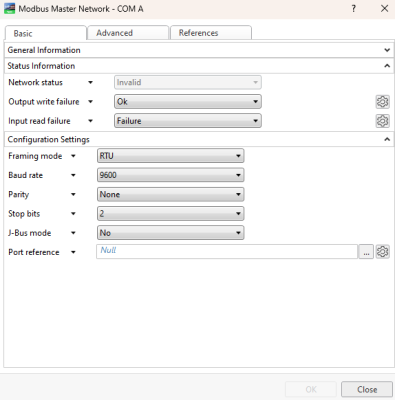Click the Parity label
This screenshot has width=395, height=400.
(x=19, y=195)
